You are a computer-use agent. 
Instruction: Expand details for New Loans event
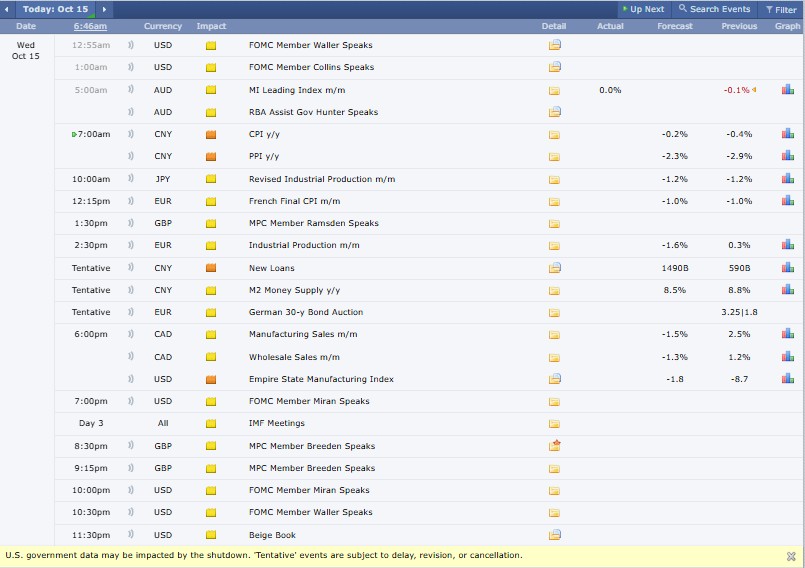click(554, 268)
